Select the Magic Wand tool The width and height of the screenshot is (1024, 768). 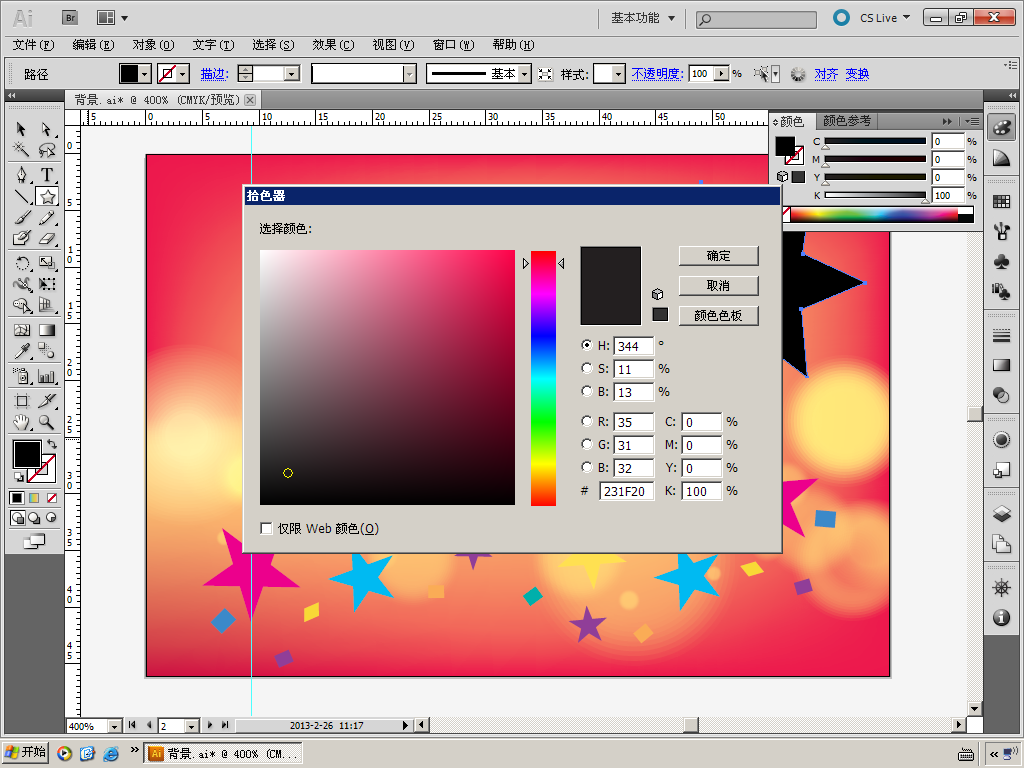21,150
